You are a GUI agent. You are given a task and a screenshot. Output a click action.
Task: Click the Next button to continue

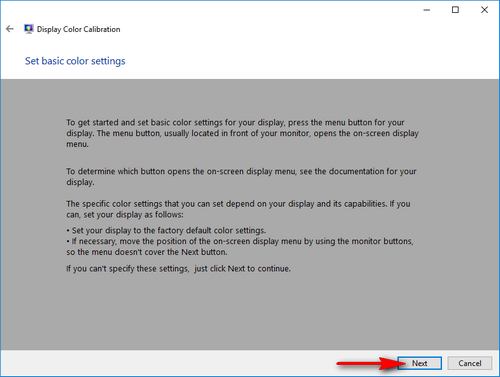(420, 363)
